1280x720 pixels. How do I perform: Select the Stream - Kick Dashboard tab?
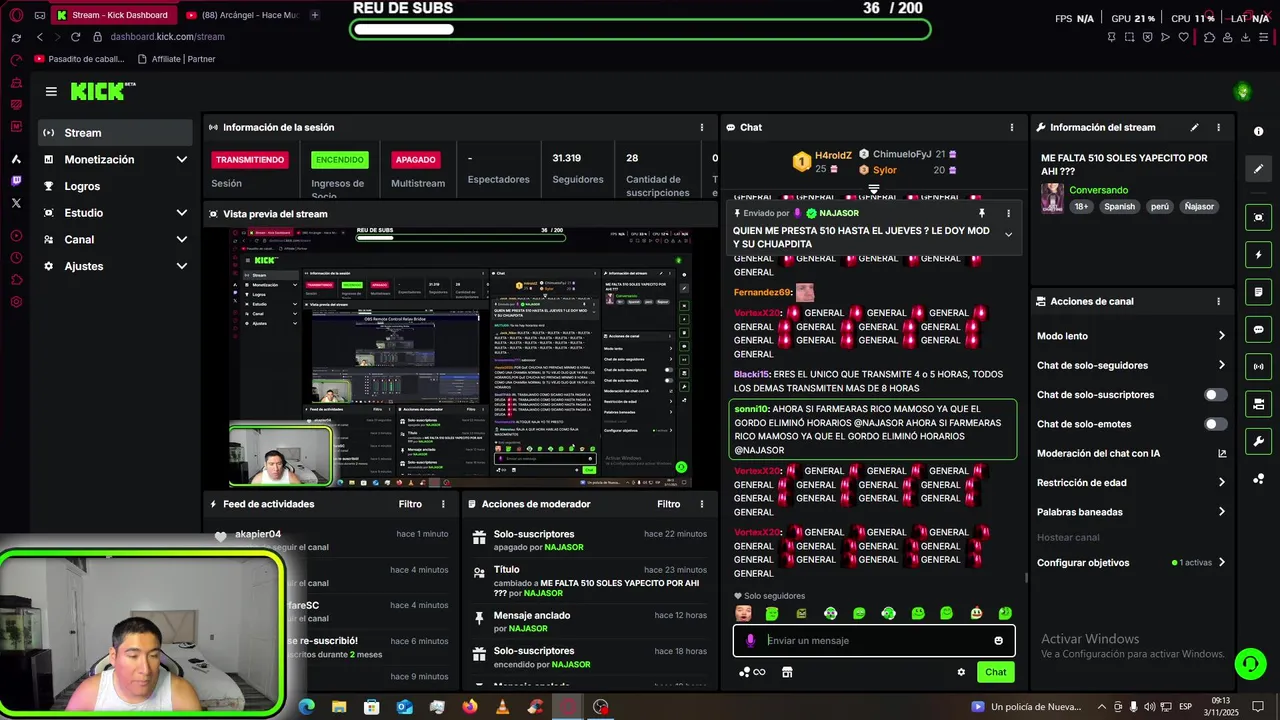coord(113,15)
